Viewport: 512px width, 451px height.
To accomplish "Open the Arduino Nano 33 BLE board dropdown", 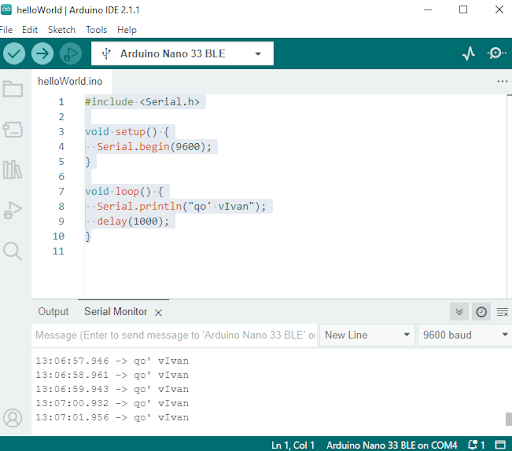I will [x=182, y=53].
